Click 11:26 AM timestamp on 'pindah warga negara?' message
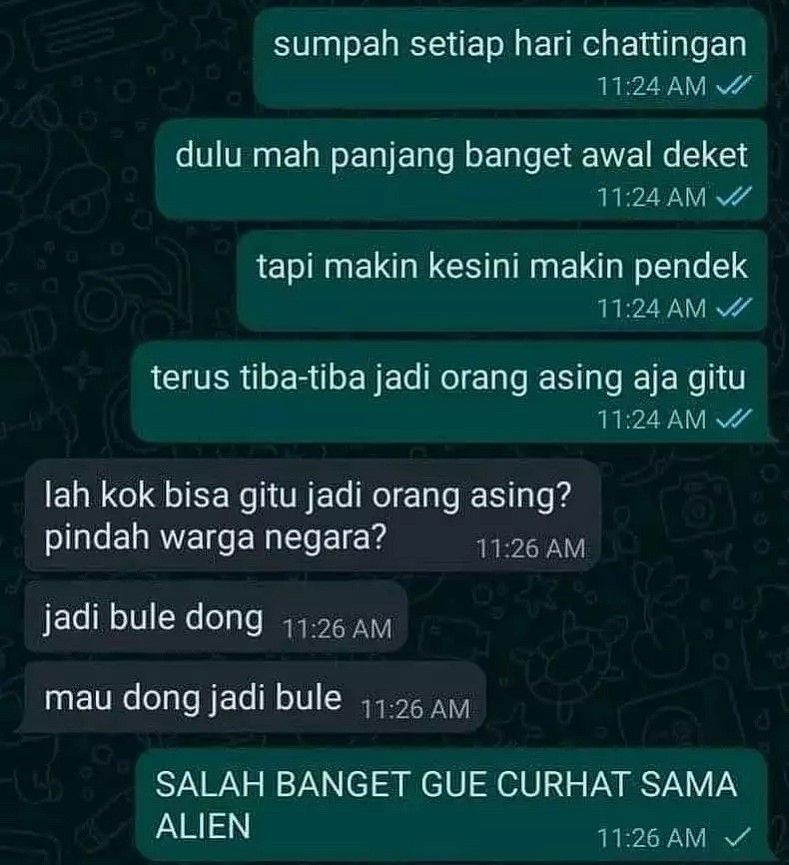Image resolution: width=789 pixels, height=865 pixels. [x=530, y=549]
